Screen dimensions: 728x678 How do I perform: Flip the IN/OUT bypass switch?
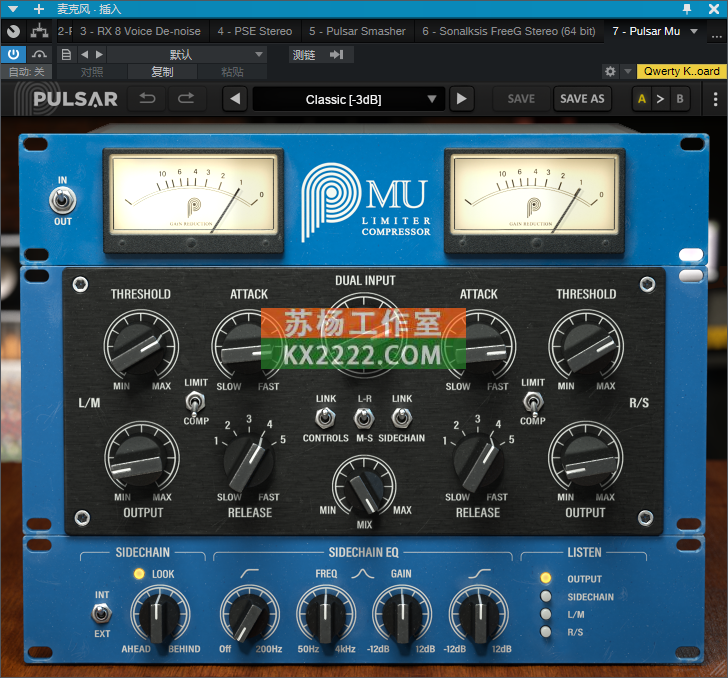click(62, 201)
